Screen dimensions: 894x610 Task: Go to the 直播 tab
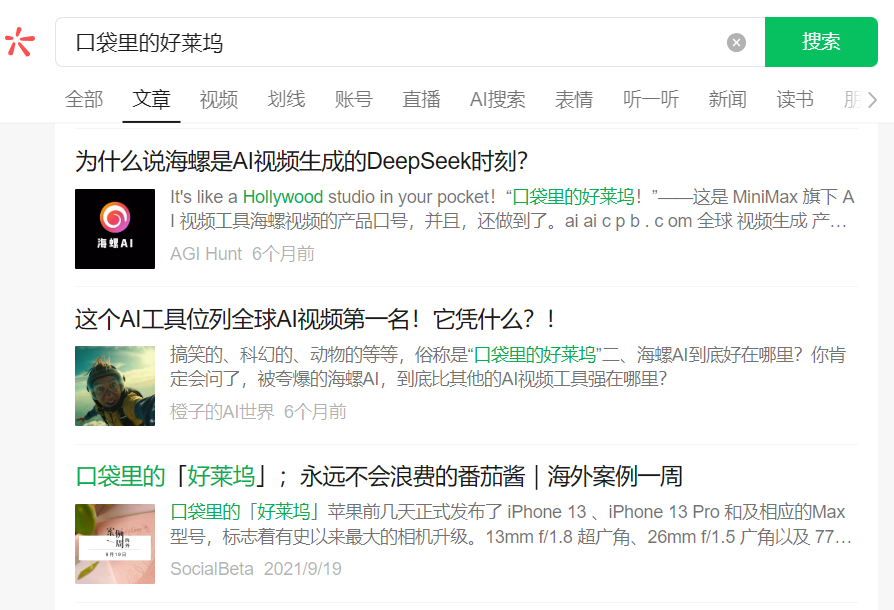421,100
